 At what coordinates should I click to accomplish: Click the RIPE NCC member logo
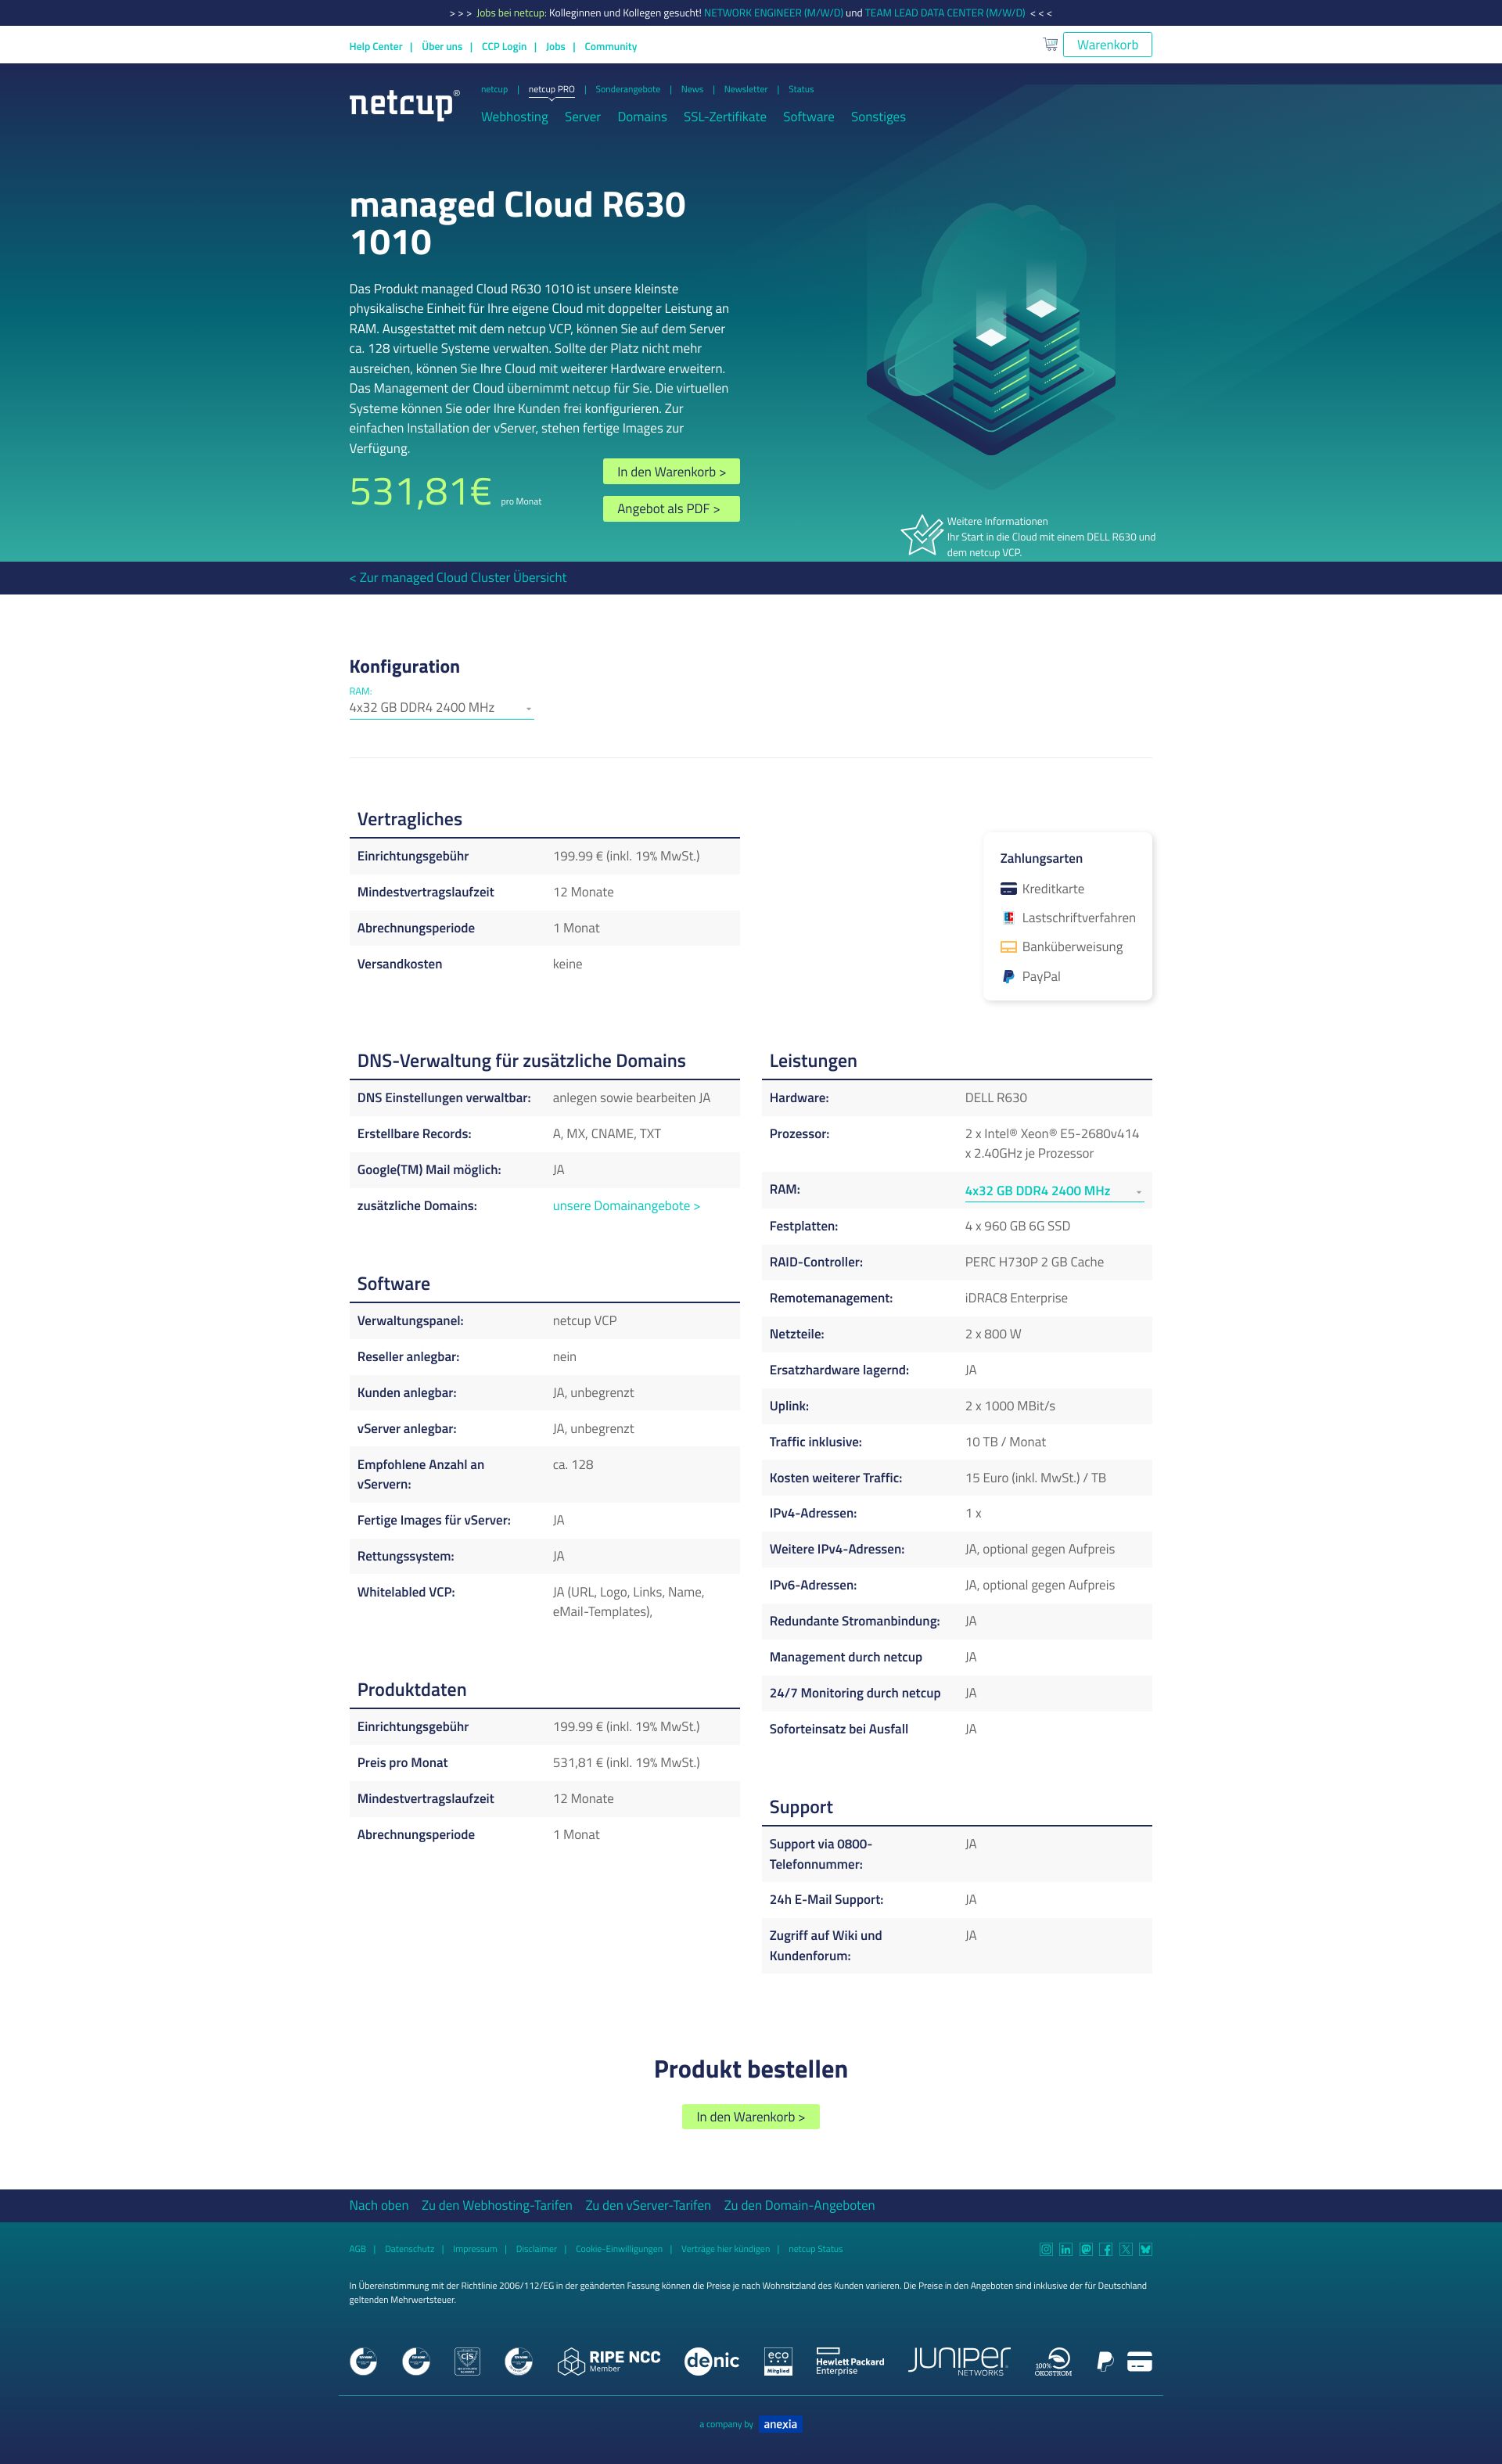coord(609,2361)
